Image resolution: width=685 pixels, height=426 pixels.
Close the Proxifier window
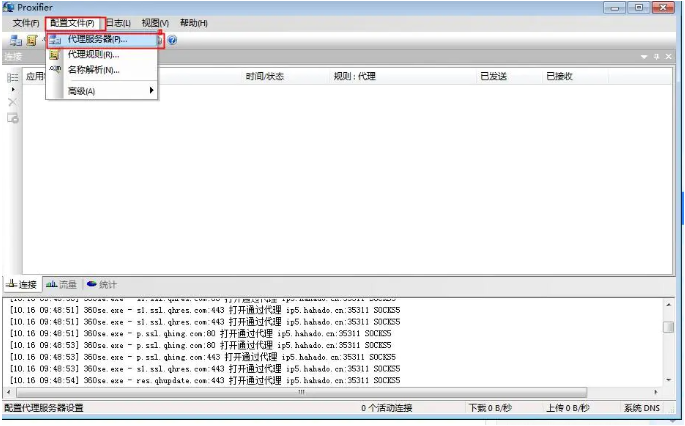tap(663, 8)
